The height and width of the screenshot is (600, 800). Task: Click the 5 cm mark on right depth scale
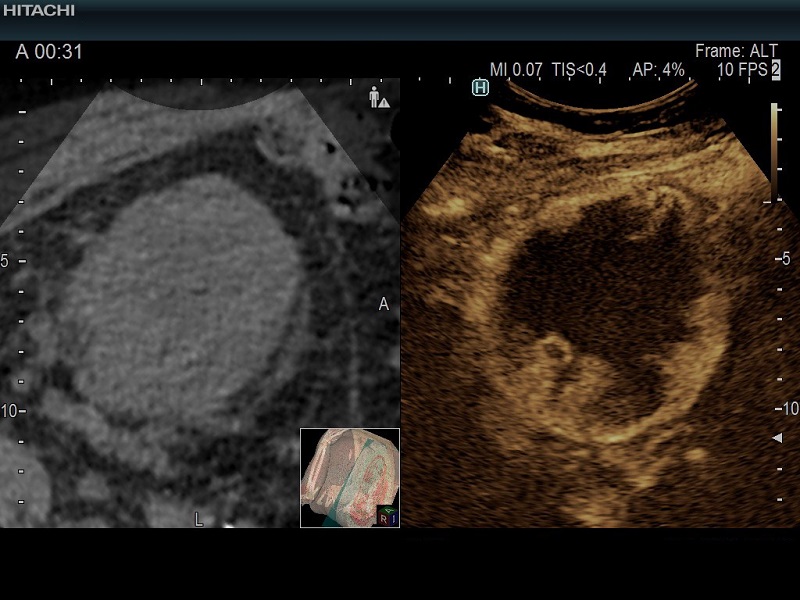[785, 259]
